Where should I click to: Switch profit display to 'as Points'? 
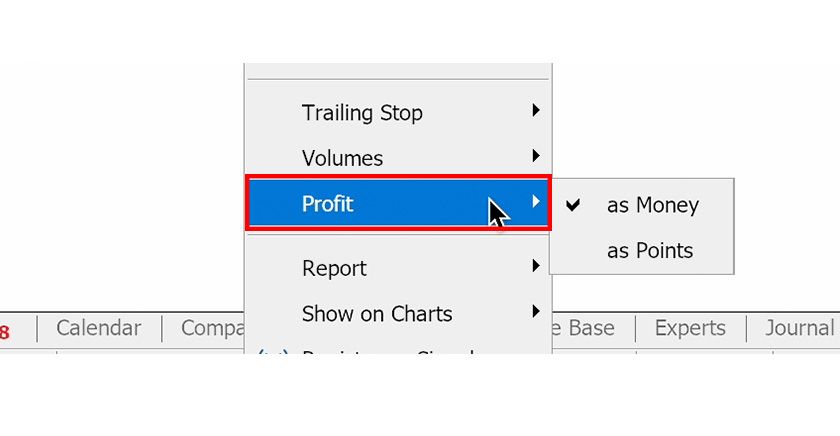[649, 250]
